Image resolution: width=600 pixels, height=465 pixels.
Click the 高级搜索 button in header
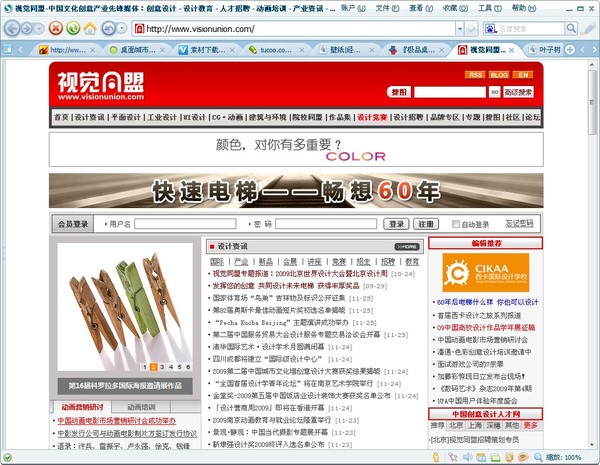(518, 92)
